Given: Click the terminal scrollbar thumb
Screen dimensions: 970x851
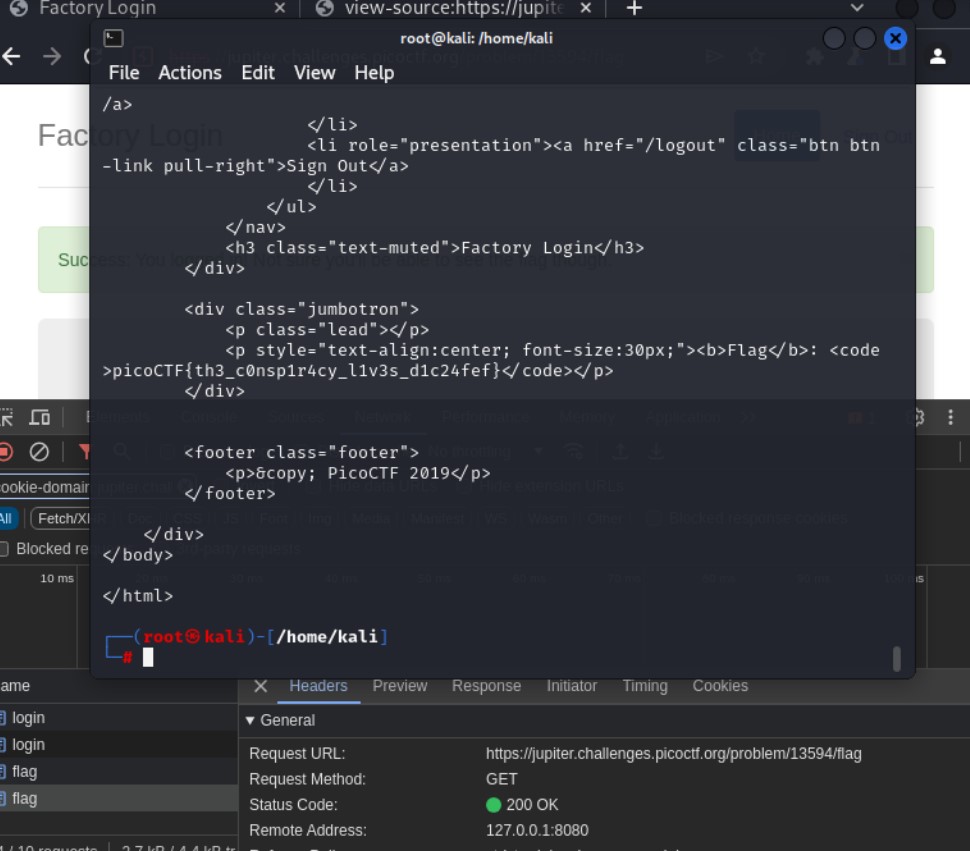Looking at the screenshot, I should (x=896, y=659).
